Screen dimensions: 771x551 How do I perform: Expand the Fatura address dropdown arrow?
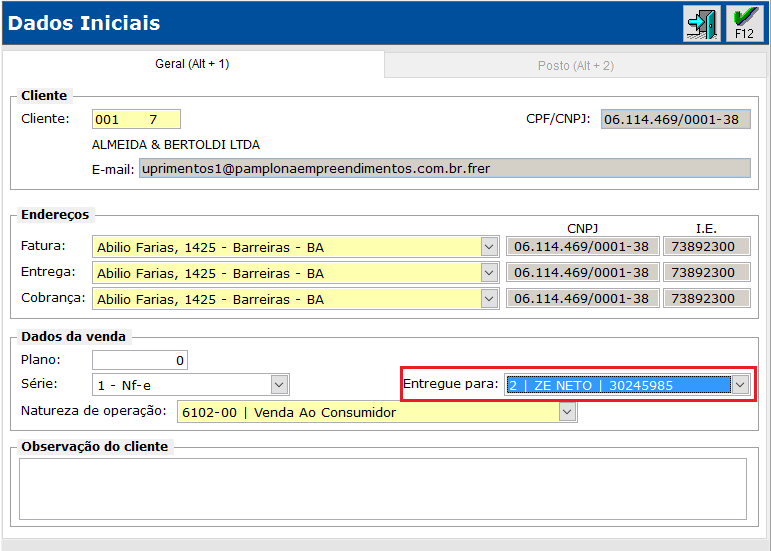[489, 247]
